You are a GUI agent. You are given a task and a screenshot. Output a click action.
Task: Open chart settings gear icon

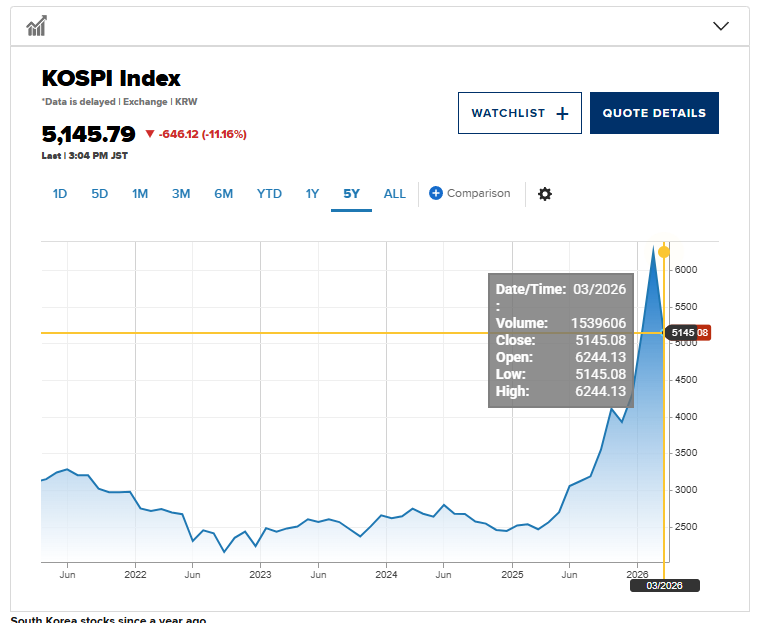click(x=545, y=194)
